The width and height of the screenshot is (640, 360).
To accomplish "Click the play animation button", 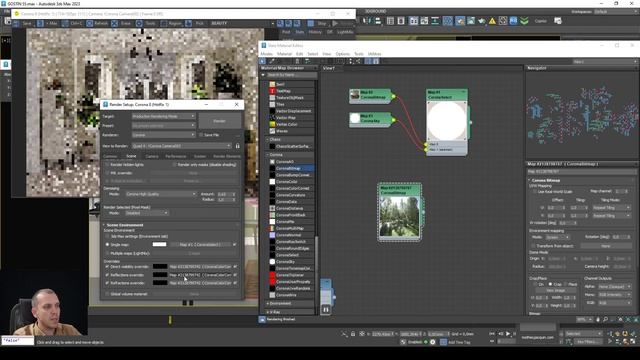I will pyautogui.click(x=508, y=334).
